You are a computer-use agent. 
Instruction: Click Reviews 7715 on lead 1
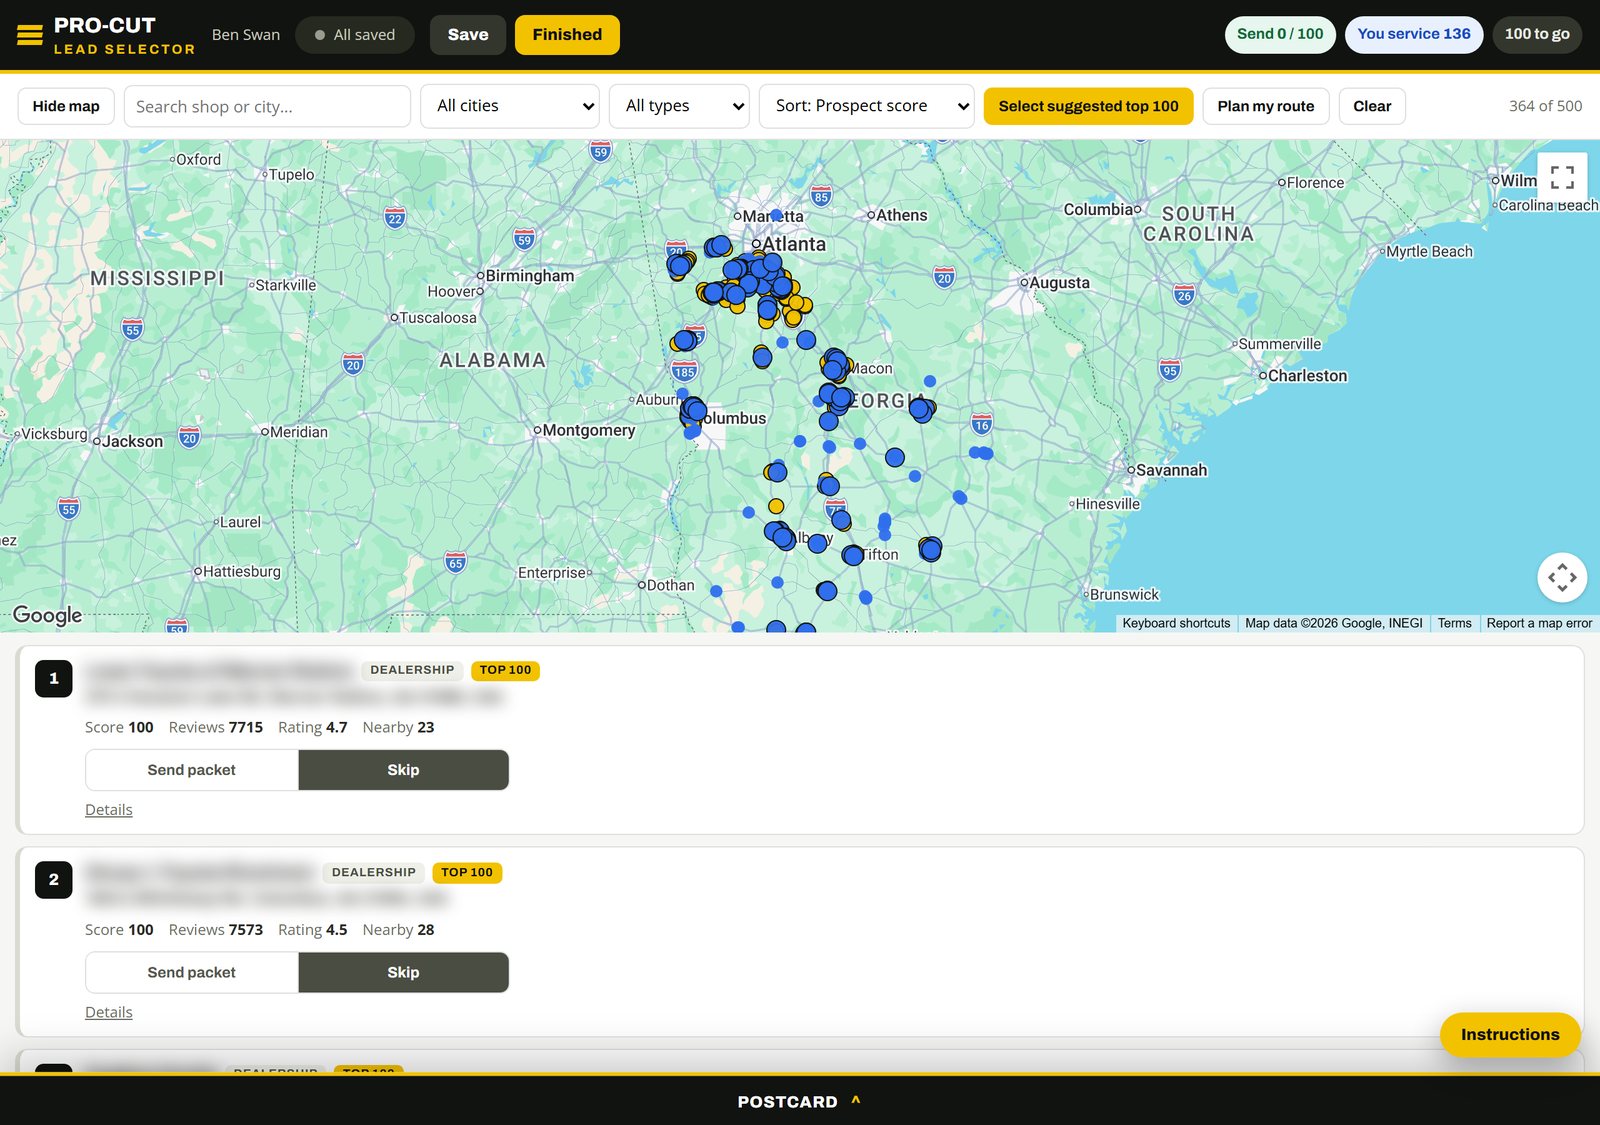click(x=216, y=727)
